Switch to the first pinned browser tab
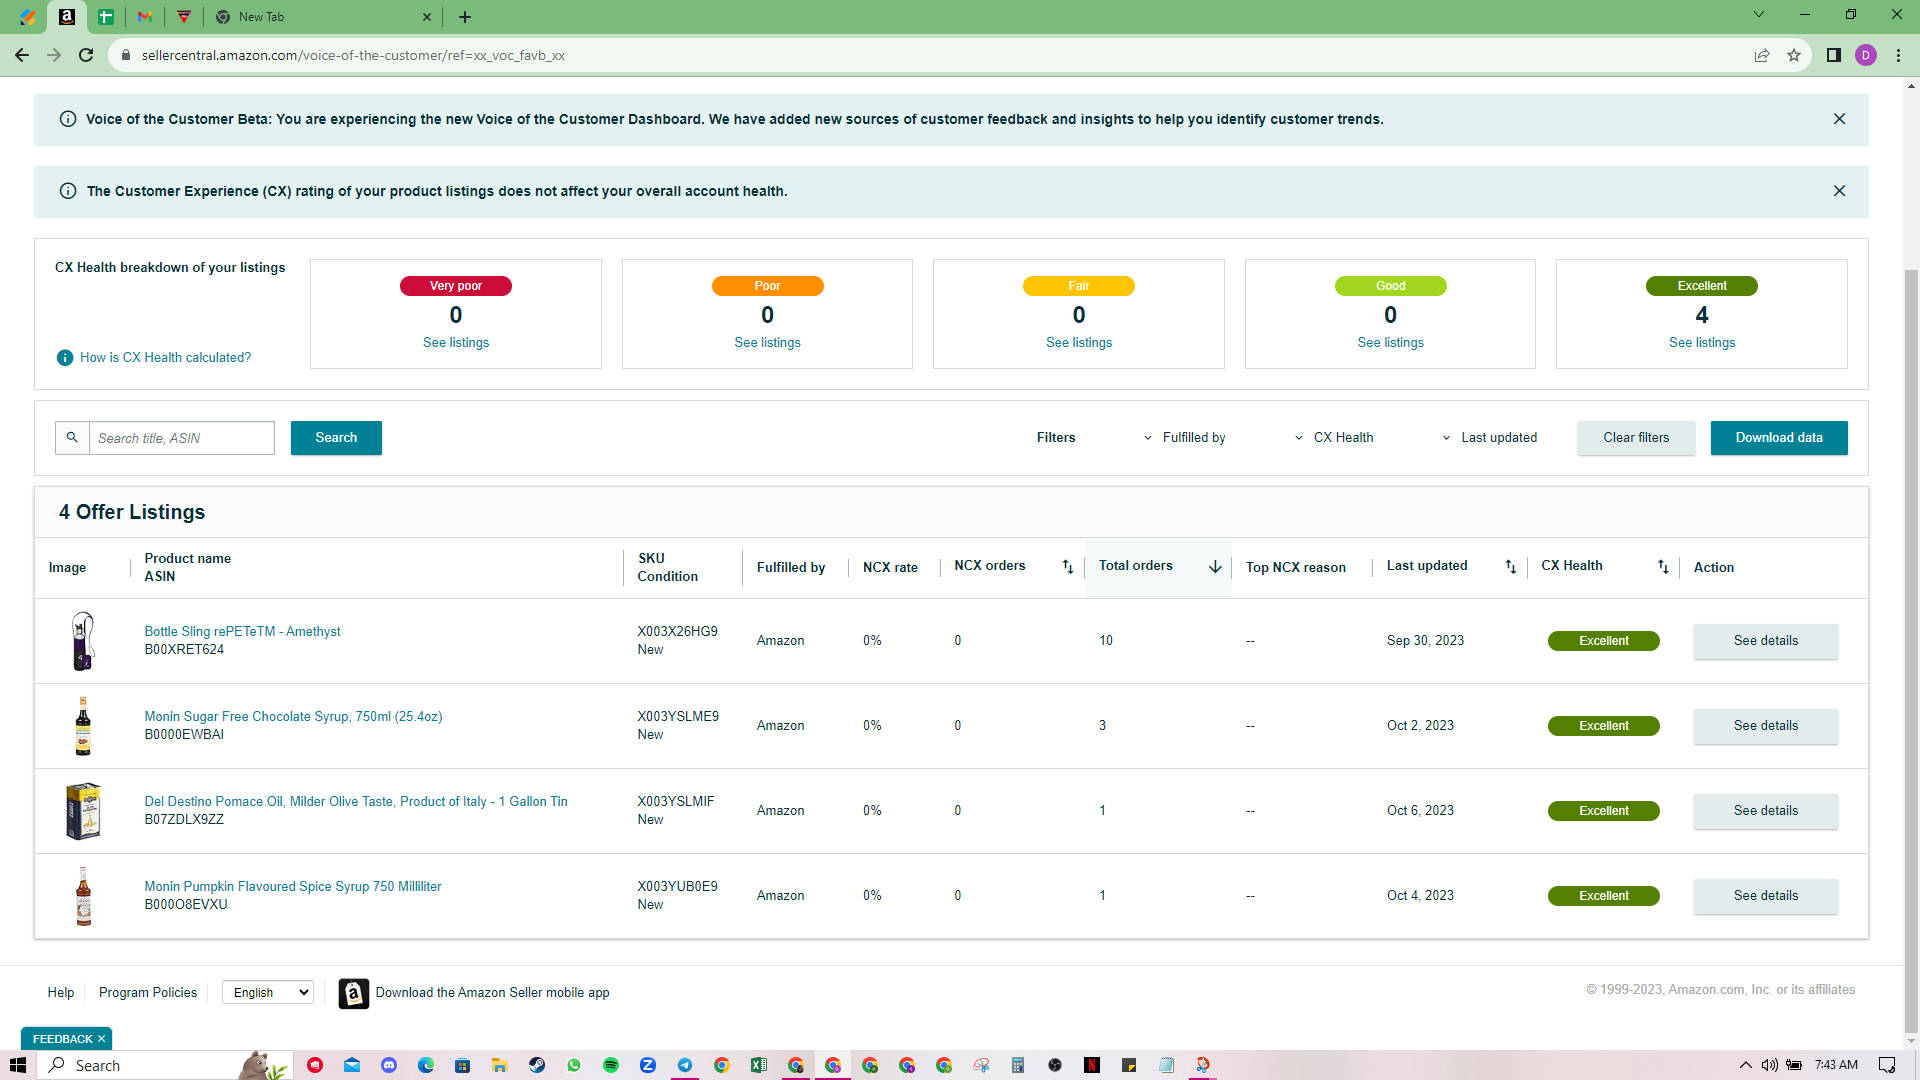 pos(28,17)
